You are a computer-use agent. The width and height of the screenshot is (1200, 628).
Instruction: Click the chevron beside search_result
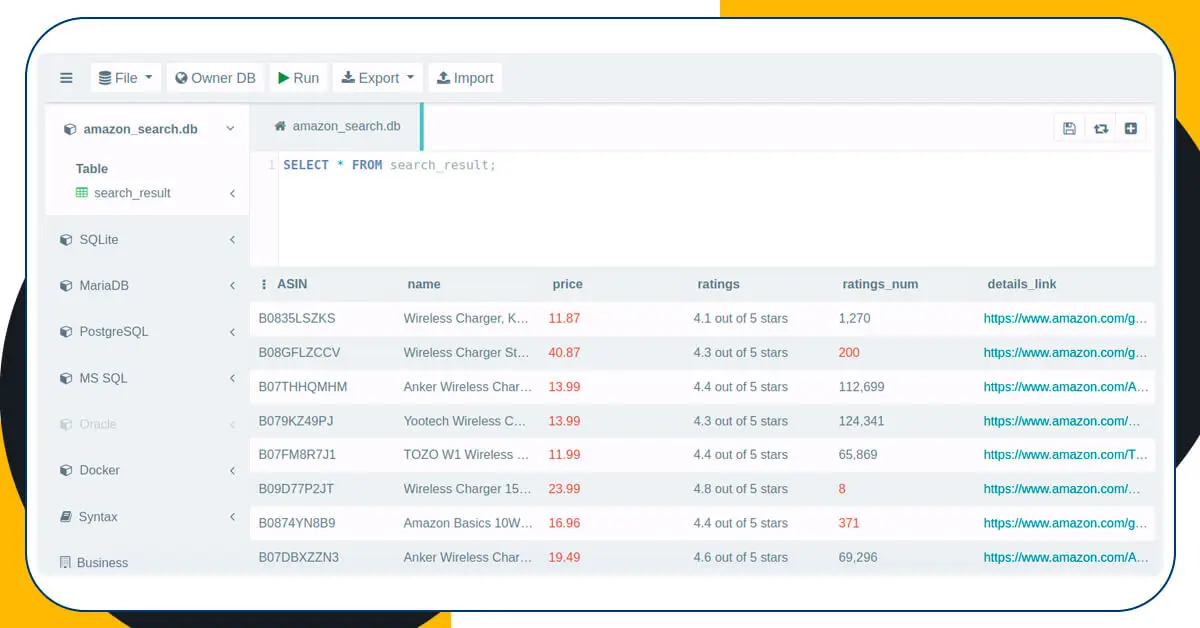pyautogui.click(x=232, y=193)
